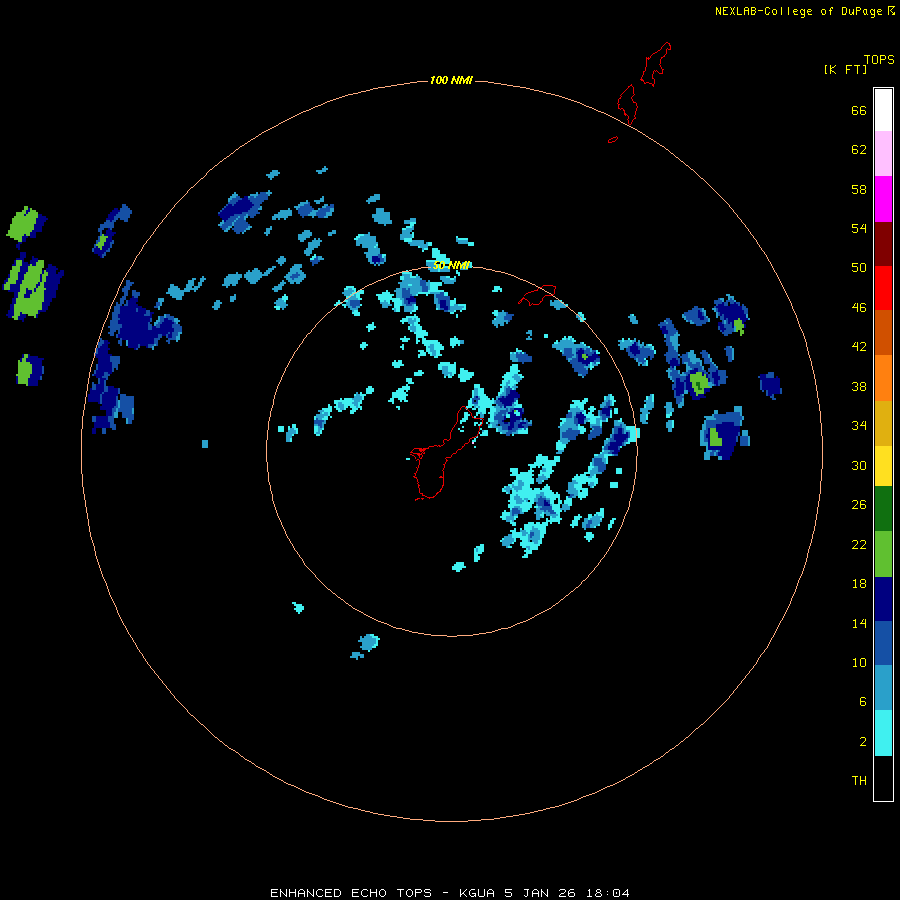Click the "NEXLAB-College of DuPage" credit text
Image resolution: width=900 pixels, height=900 pixels.
pos(798,11)
